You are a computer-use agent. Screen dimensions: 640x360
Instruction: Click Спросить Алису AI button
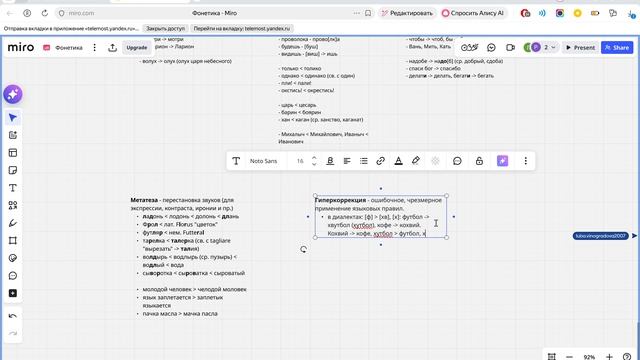(x=473, y=13)
